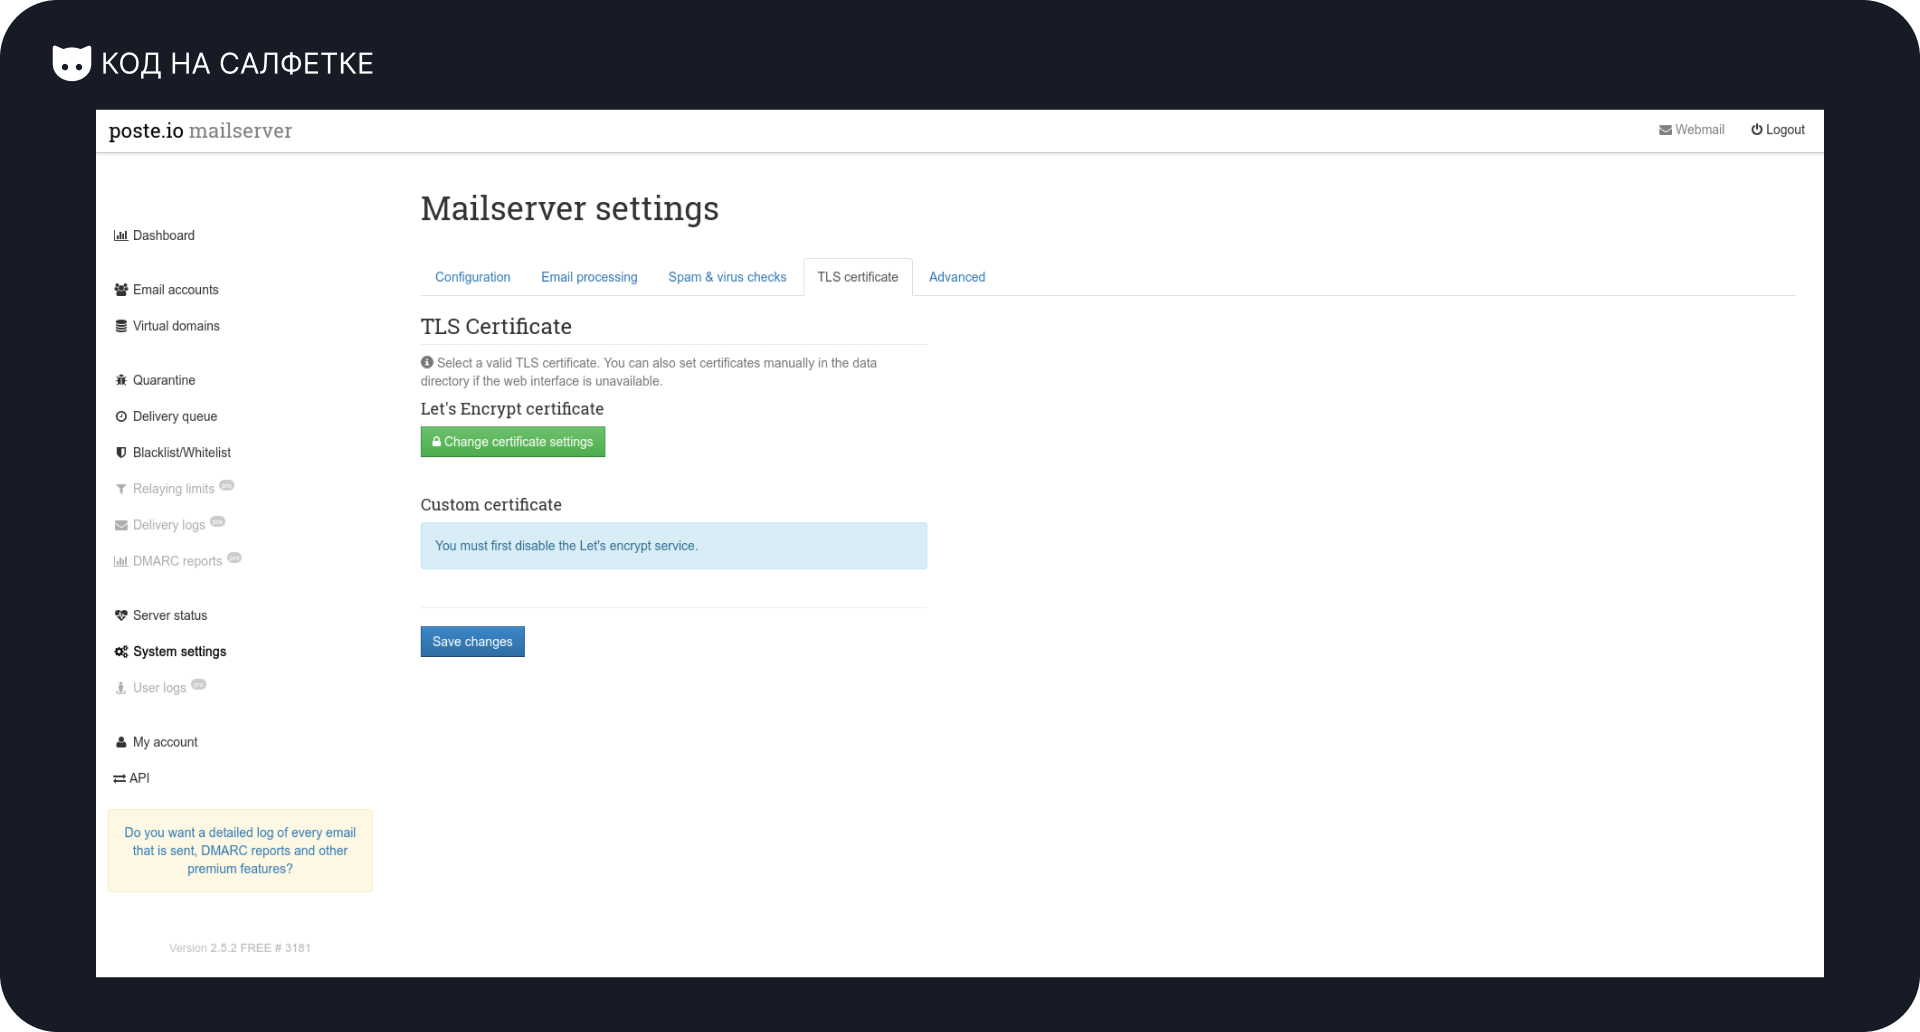
Task: Click the Logout power icon
Action: pos(1756,130)
